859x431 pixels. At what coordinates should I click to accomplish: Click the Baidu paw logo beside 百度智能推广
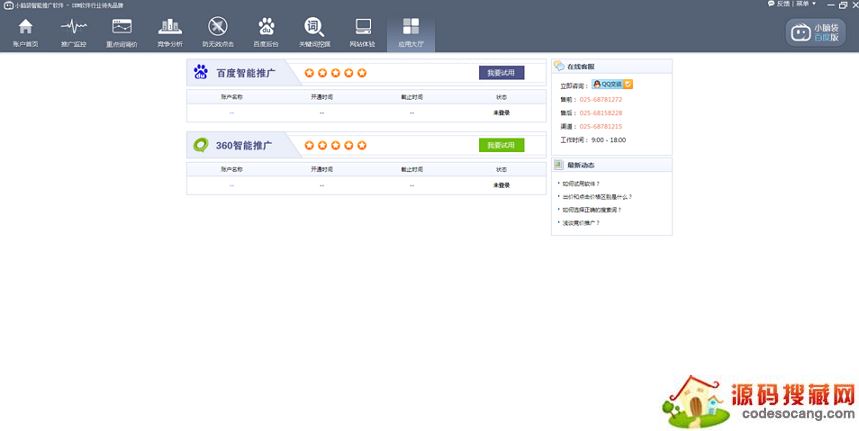pyautogui.click(x=201, y=73)
